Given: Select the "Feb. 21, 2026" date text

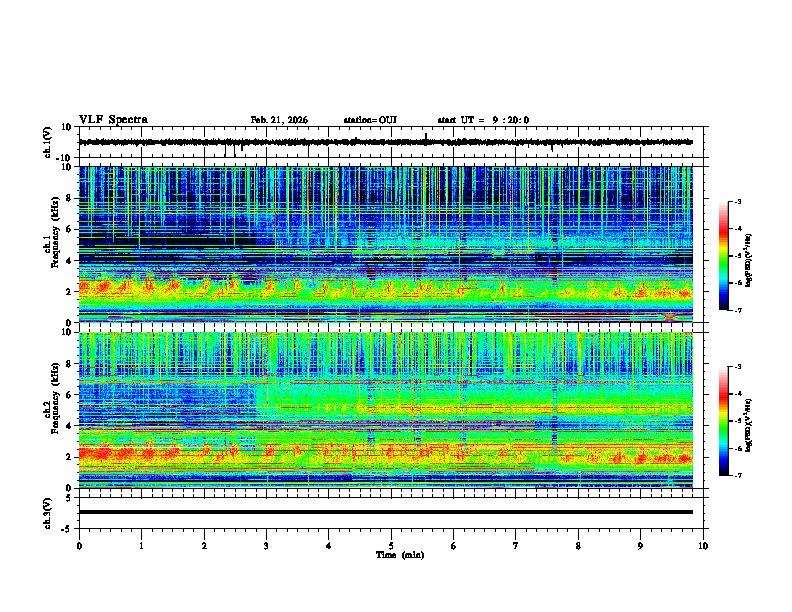Looking at the screenshot, I should click(x=279, y=120).
